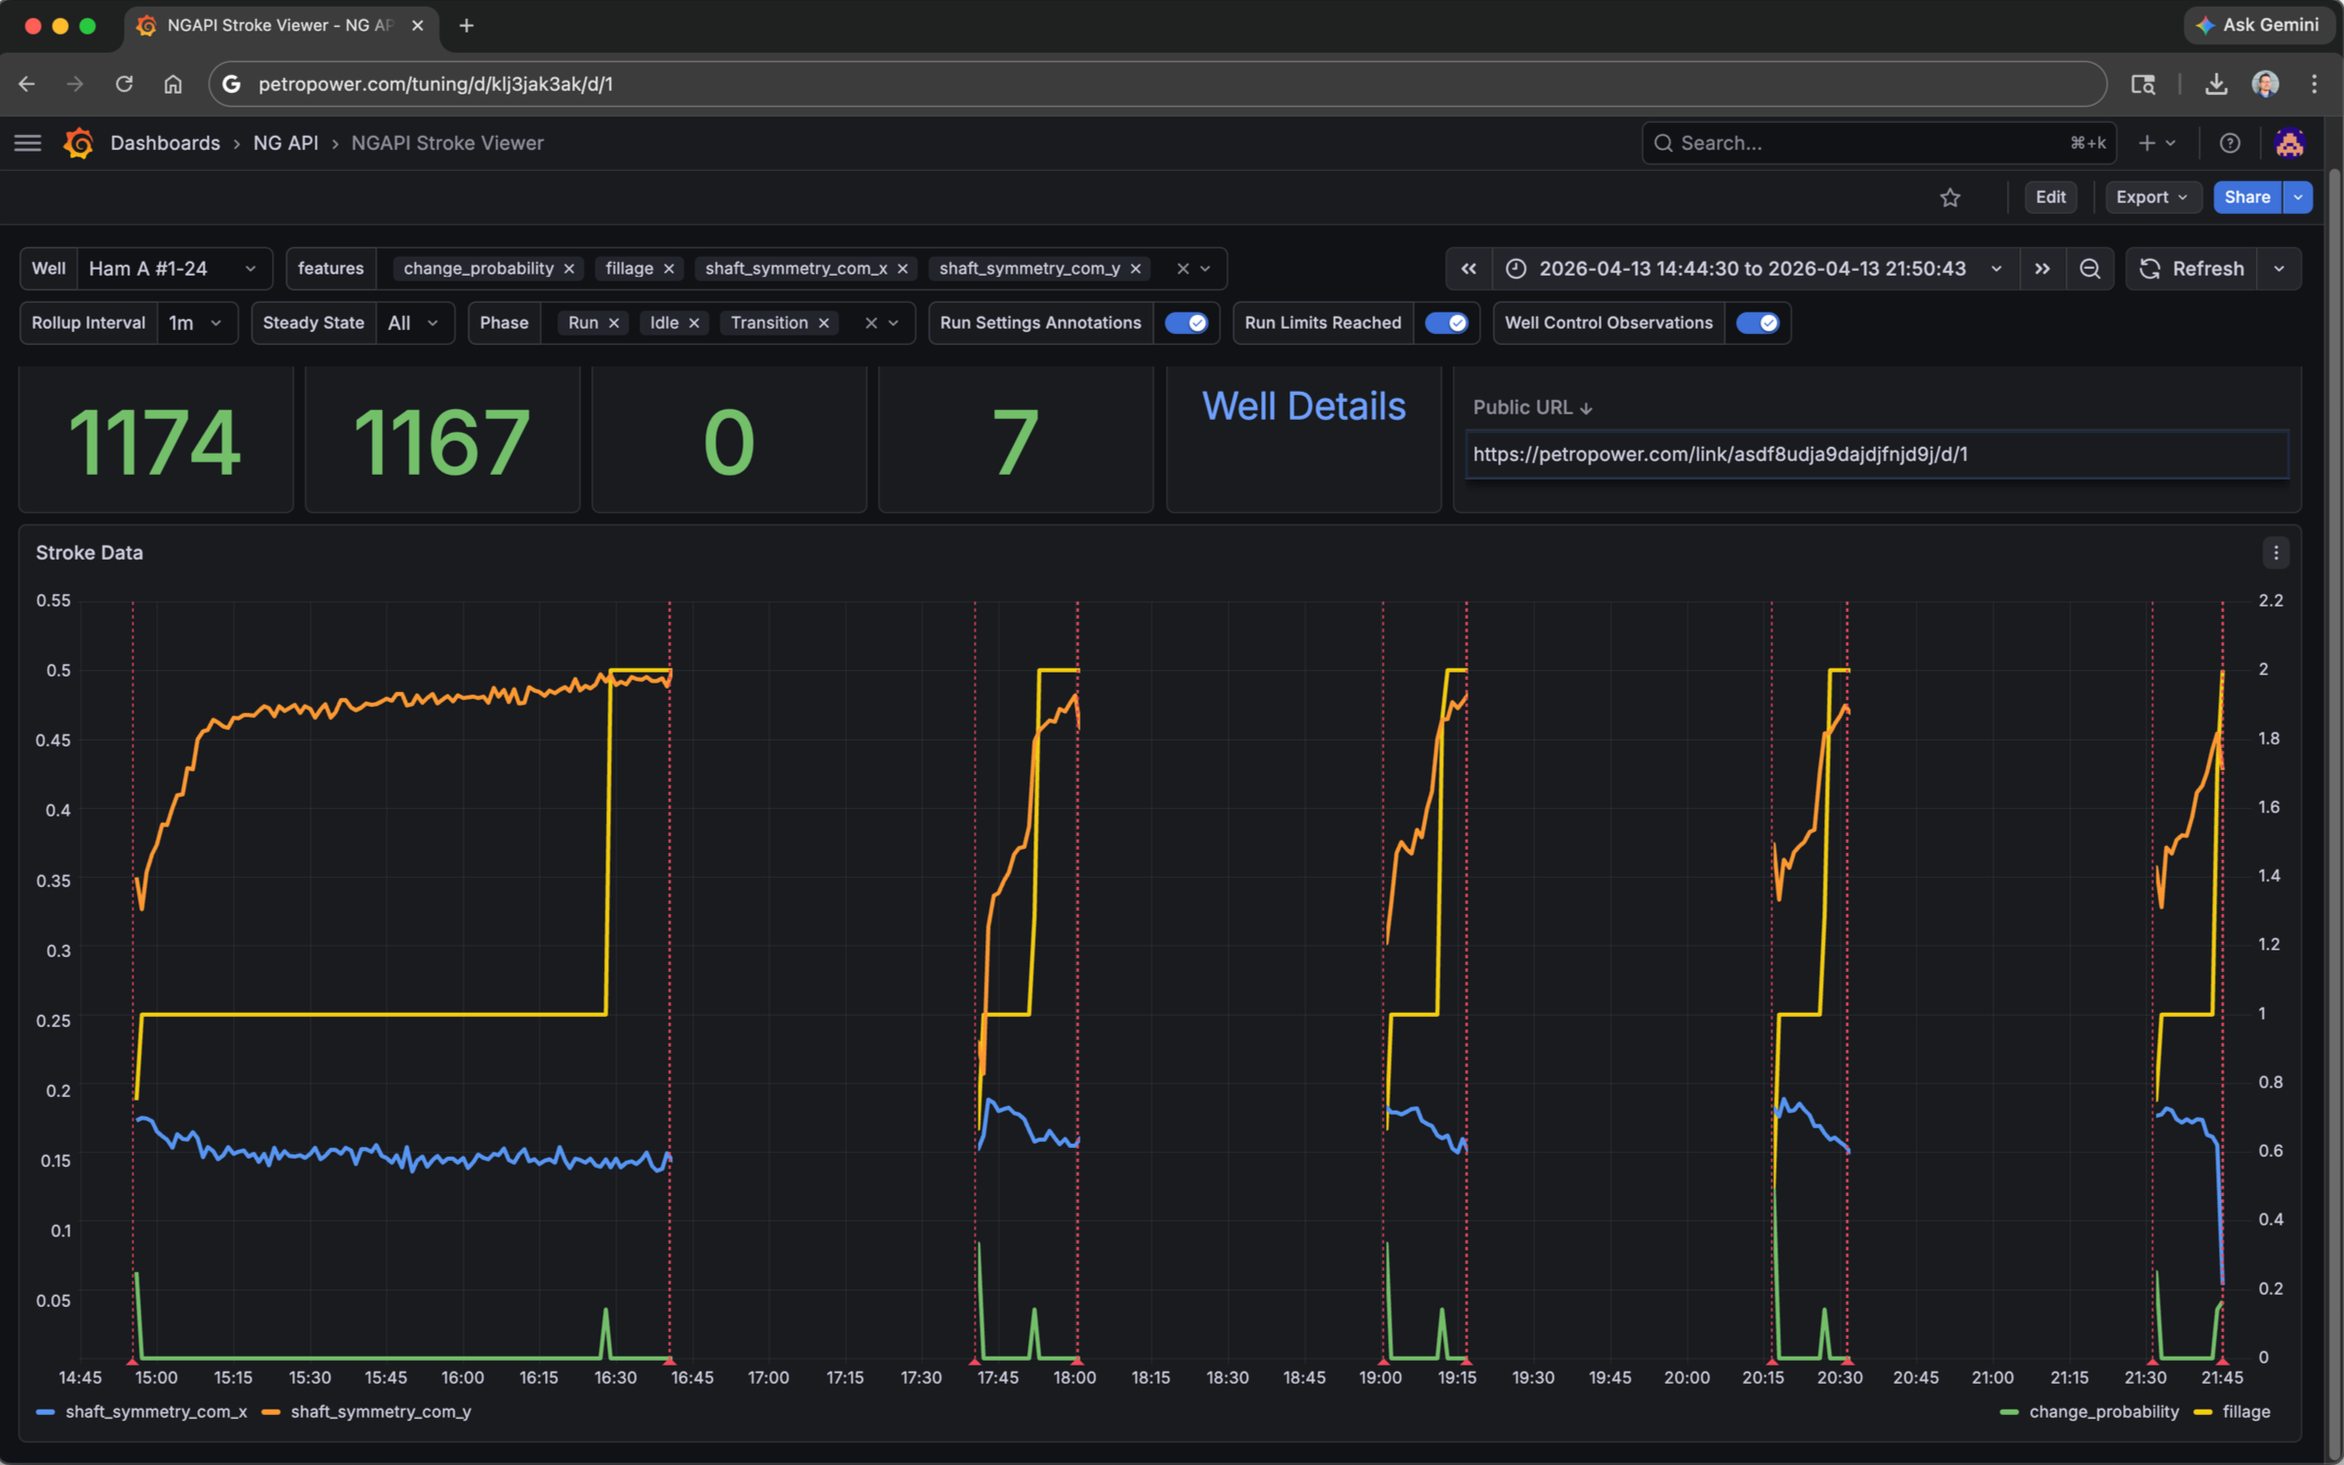
Task: Shift time range forward
Action: pyautogui.click(x=2042, y=268)
